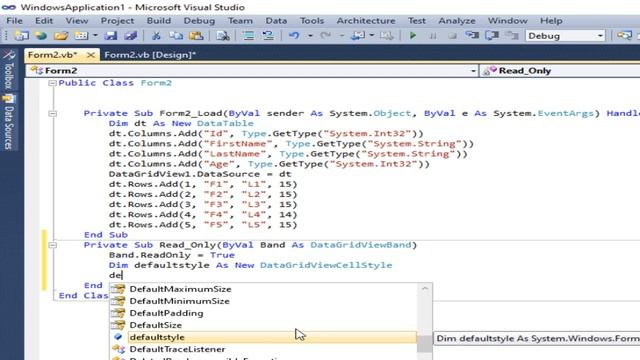Image resolution: width=640 pixels, height=360 pixels.
Task: Open the Help menu
Action: [x=551, y=21]
